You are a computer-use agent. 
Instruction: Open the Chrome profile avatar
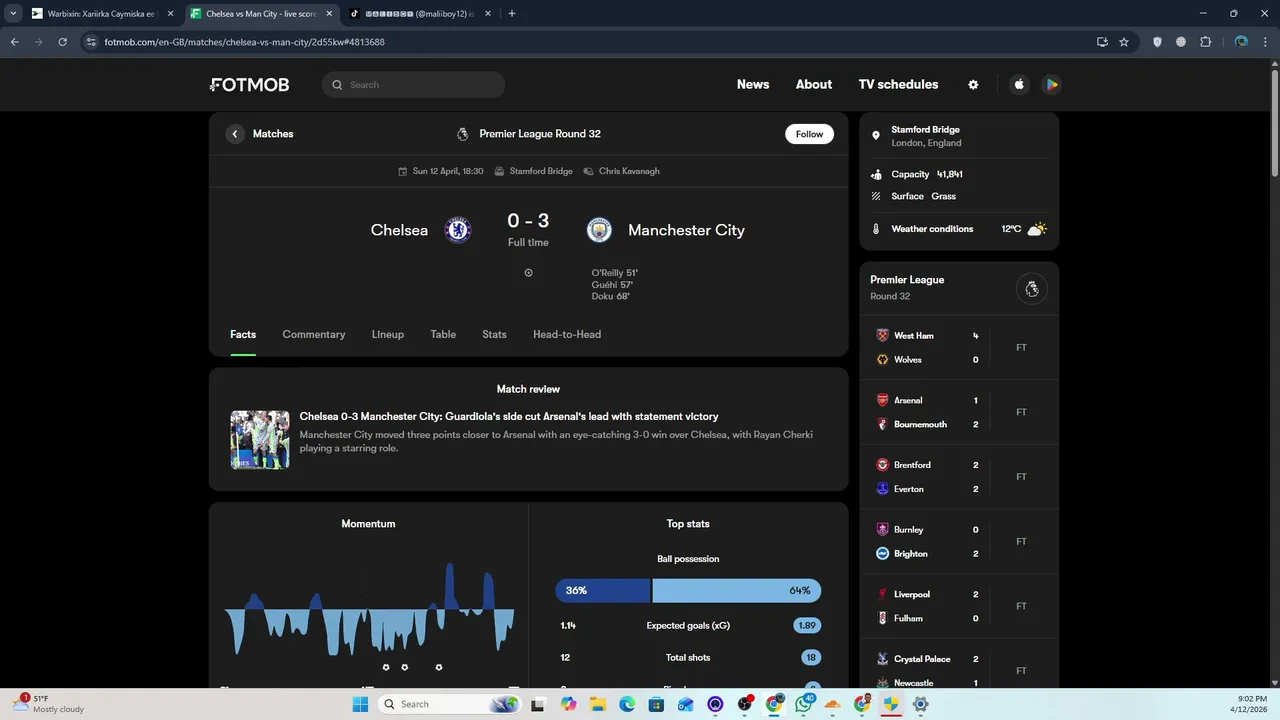click(1241, 42)
